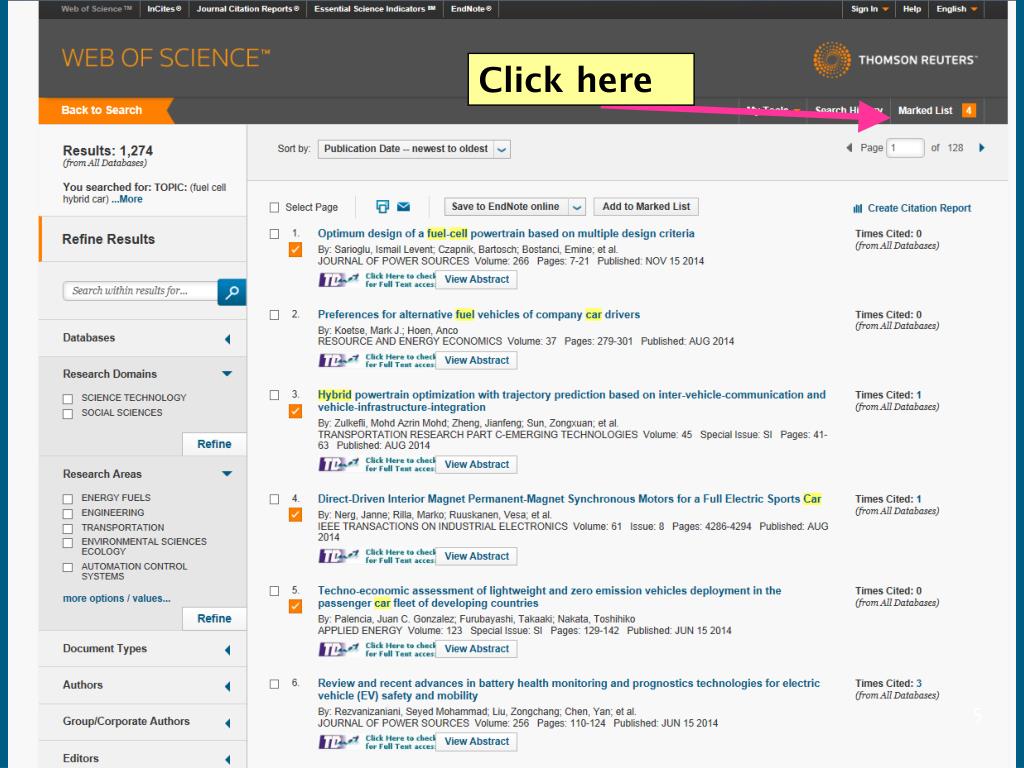This screenshot has width=1024, height=768.
Task: Expand Group/Corporate Authors section
Action: coord(227,723)
